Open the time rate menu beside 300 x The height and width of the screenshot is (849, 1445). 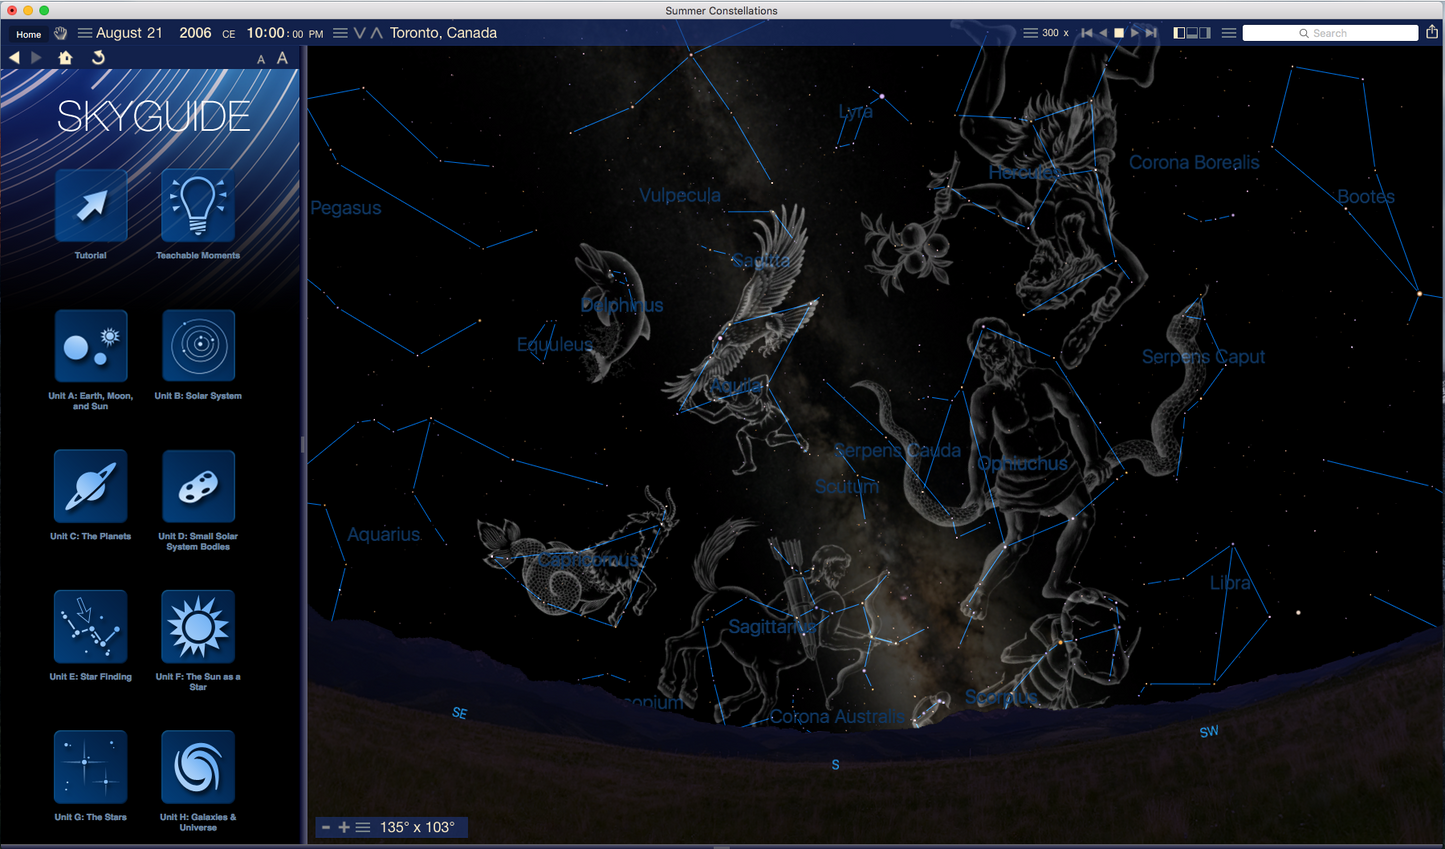click(1030, 33)
